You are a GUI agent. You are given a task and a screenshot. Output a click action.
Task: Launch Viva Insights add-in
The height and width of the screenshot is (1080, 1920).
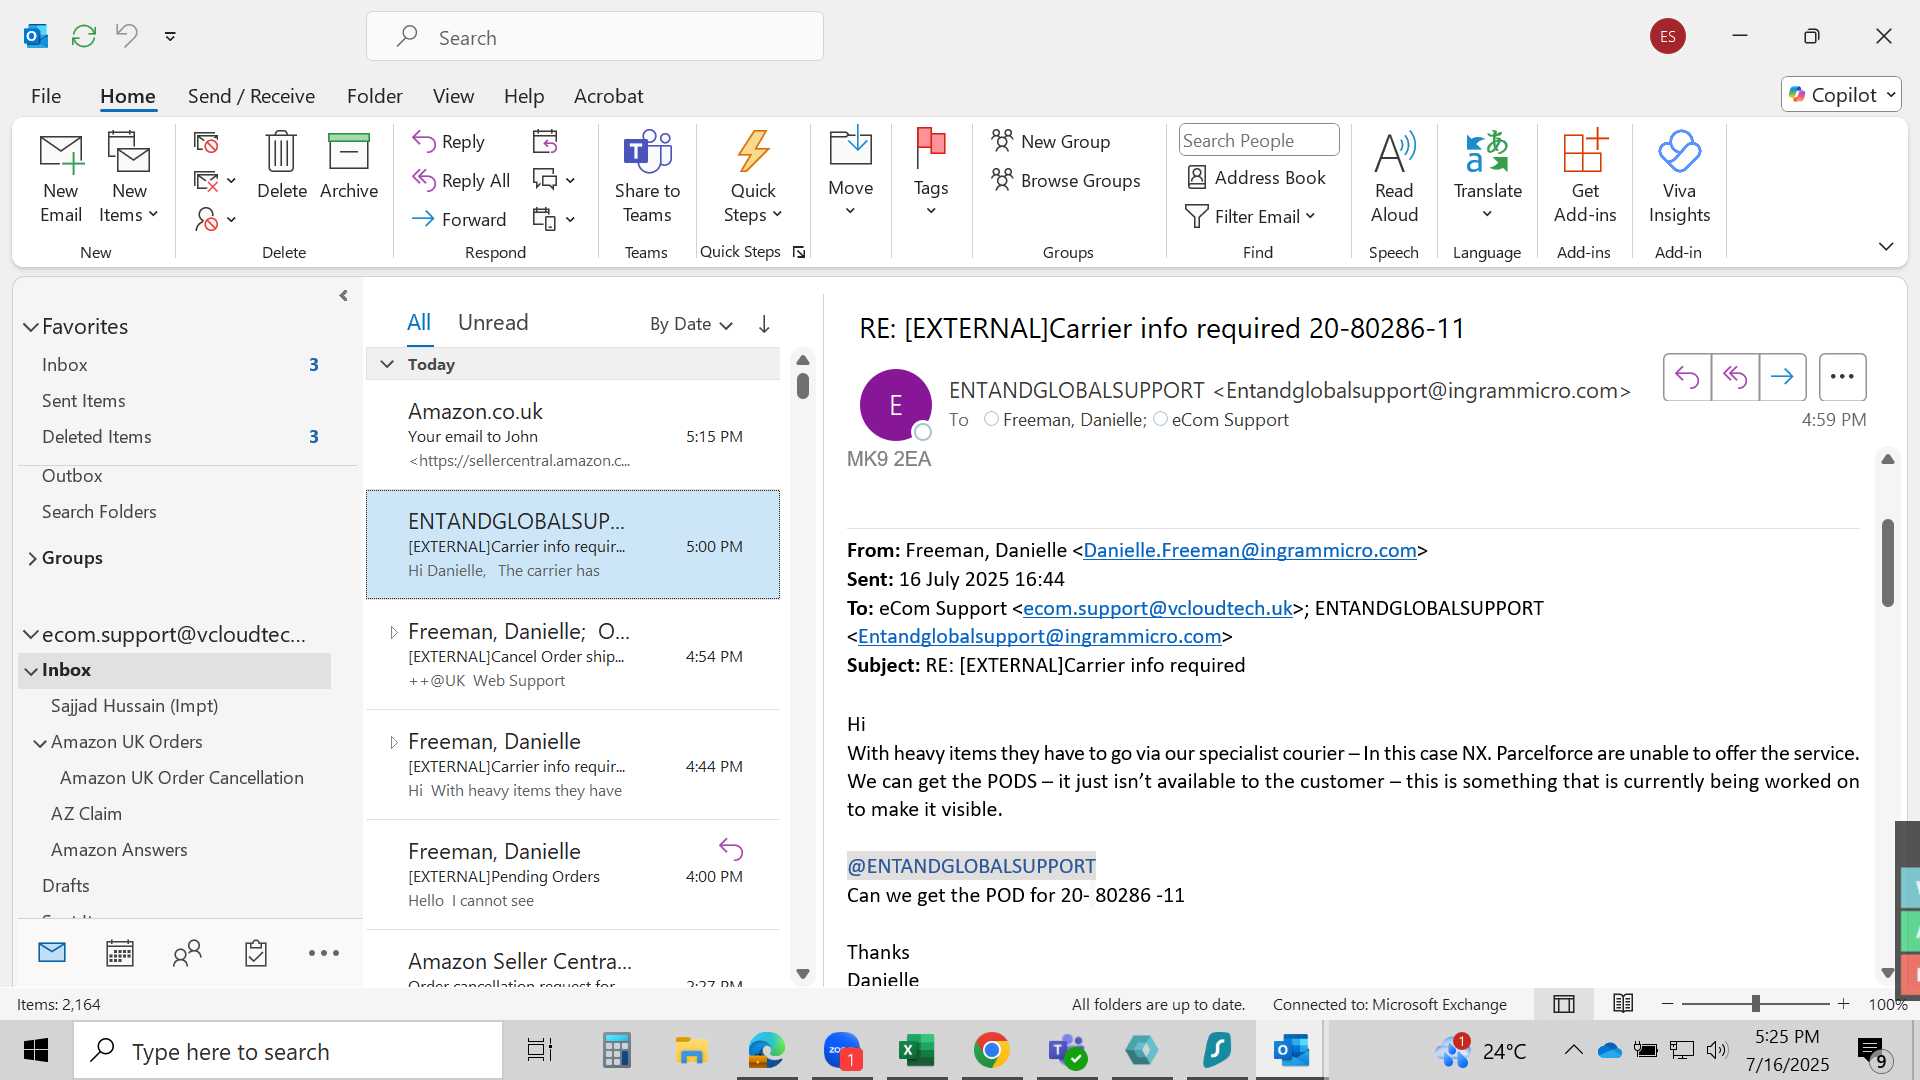pyautogui.click(x=1679, y=178)
